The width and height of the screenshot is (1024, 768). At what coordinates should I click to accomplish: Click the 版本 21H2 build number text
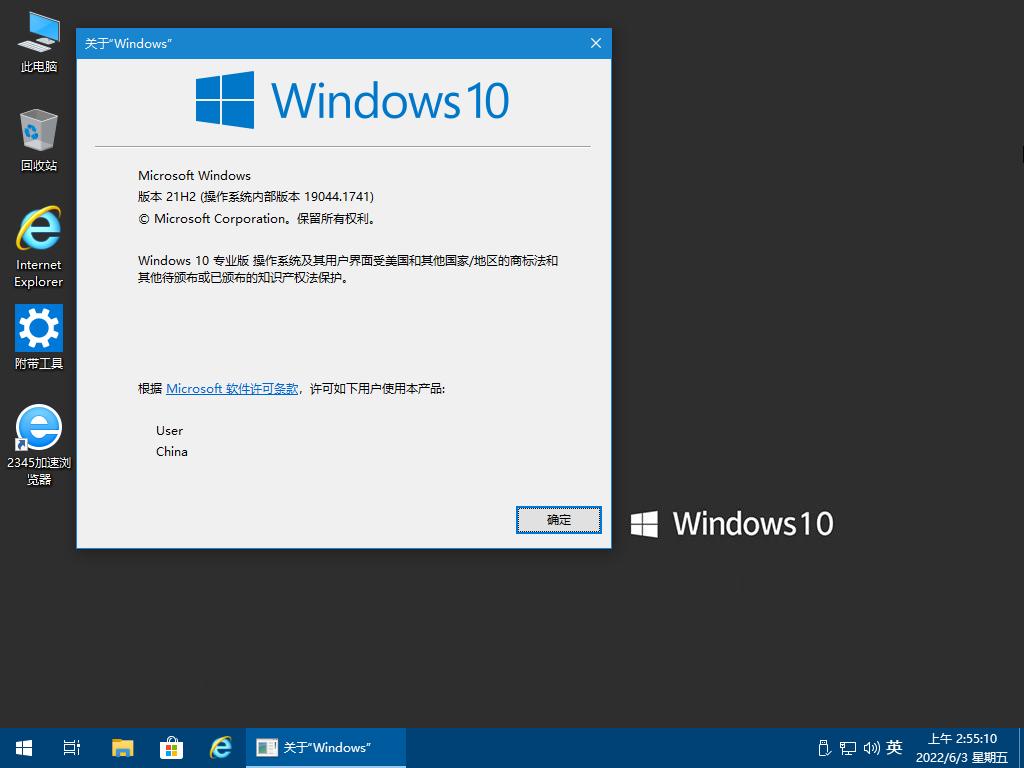click(x=256, y=197)
